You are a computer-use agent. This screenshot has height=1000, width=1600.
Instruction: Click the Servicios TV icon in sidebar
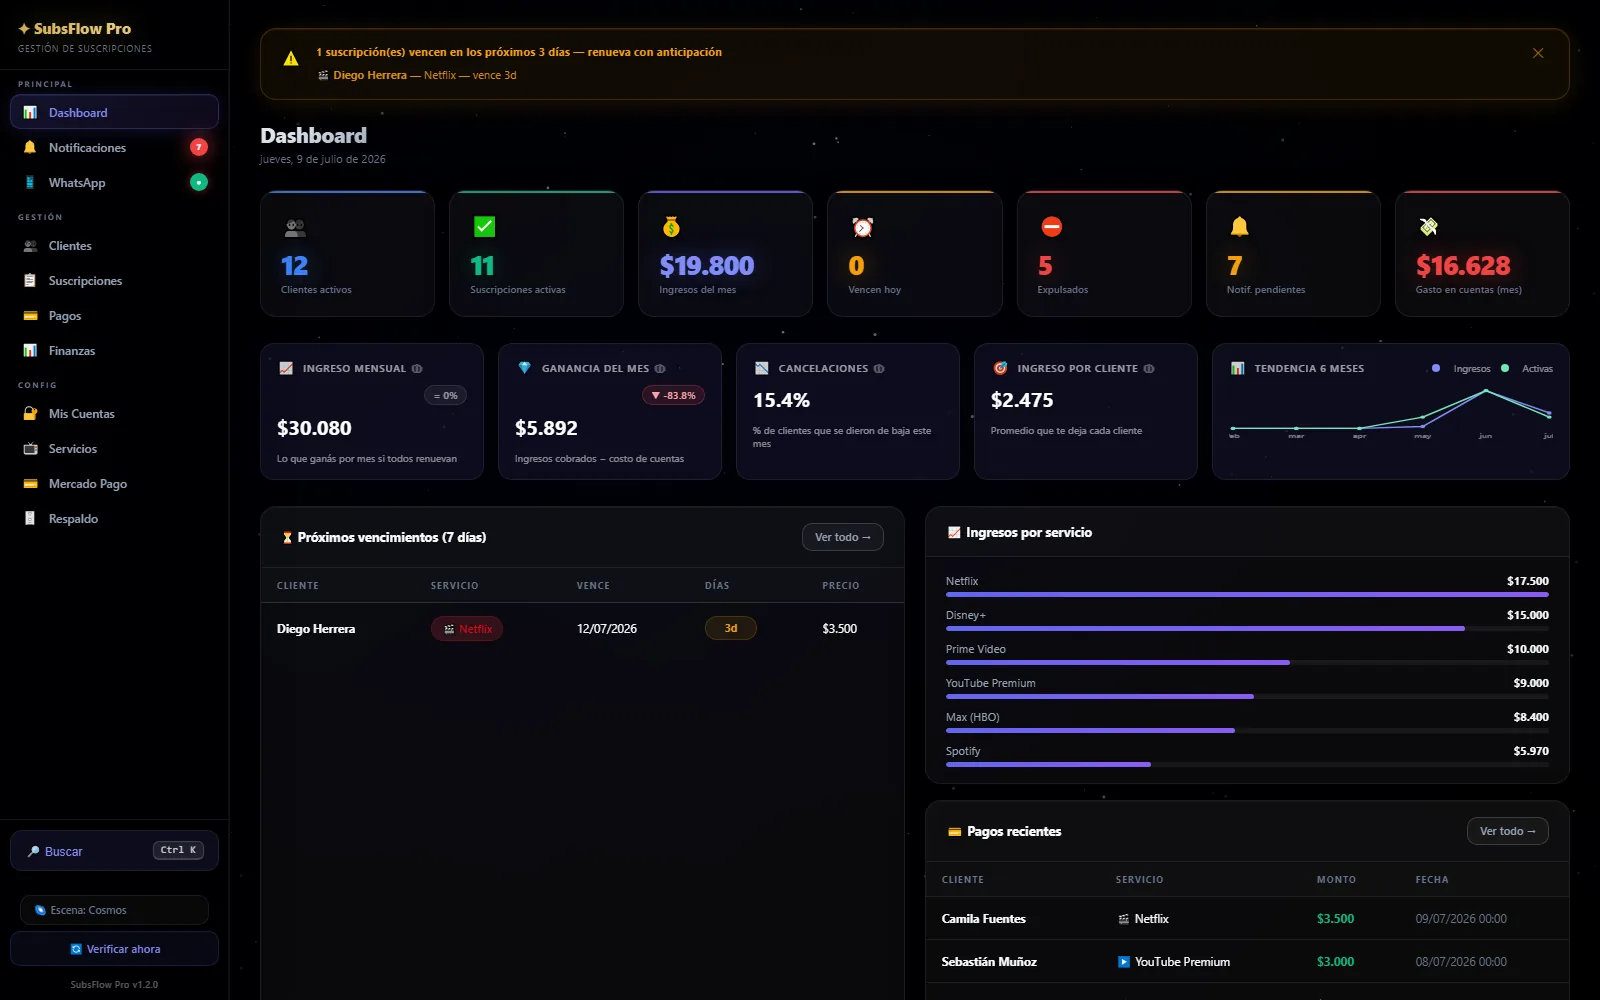point(30,448)
